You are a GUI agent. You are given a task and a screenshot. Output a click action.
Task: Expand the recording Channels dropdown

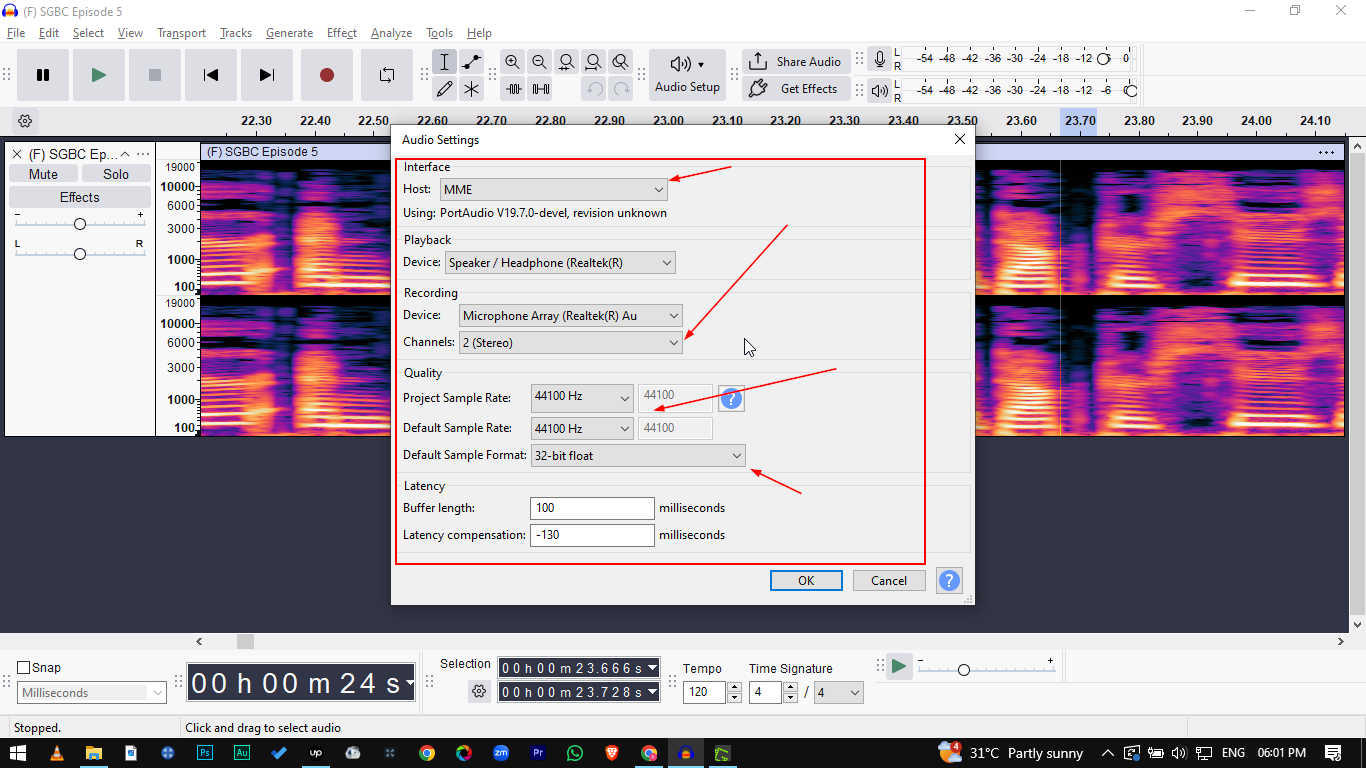[x=570, y=343]
